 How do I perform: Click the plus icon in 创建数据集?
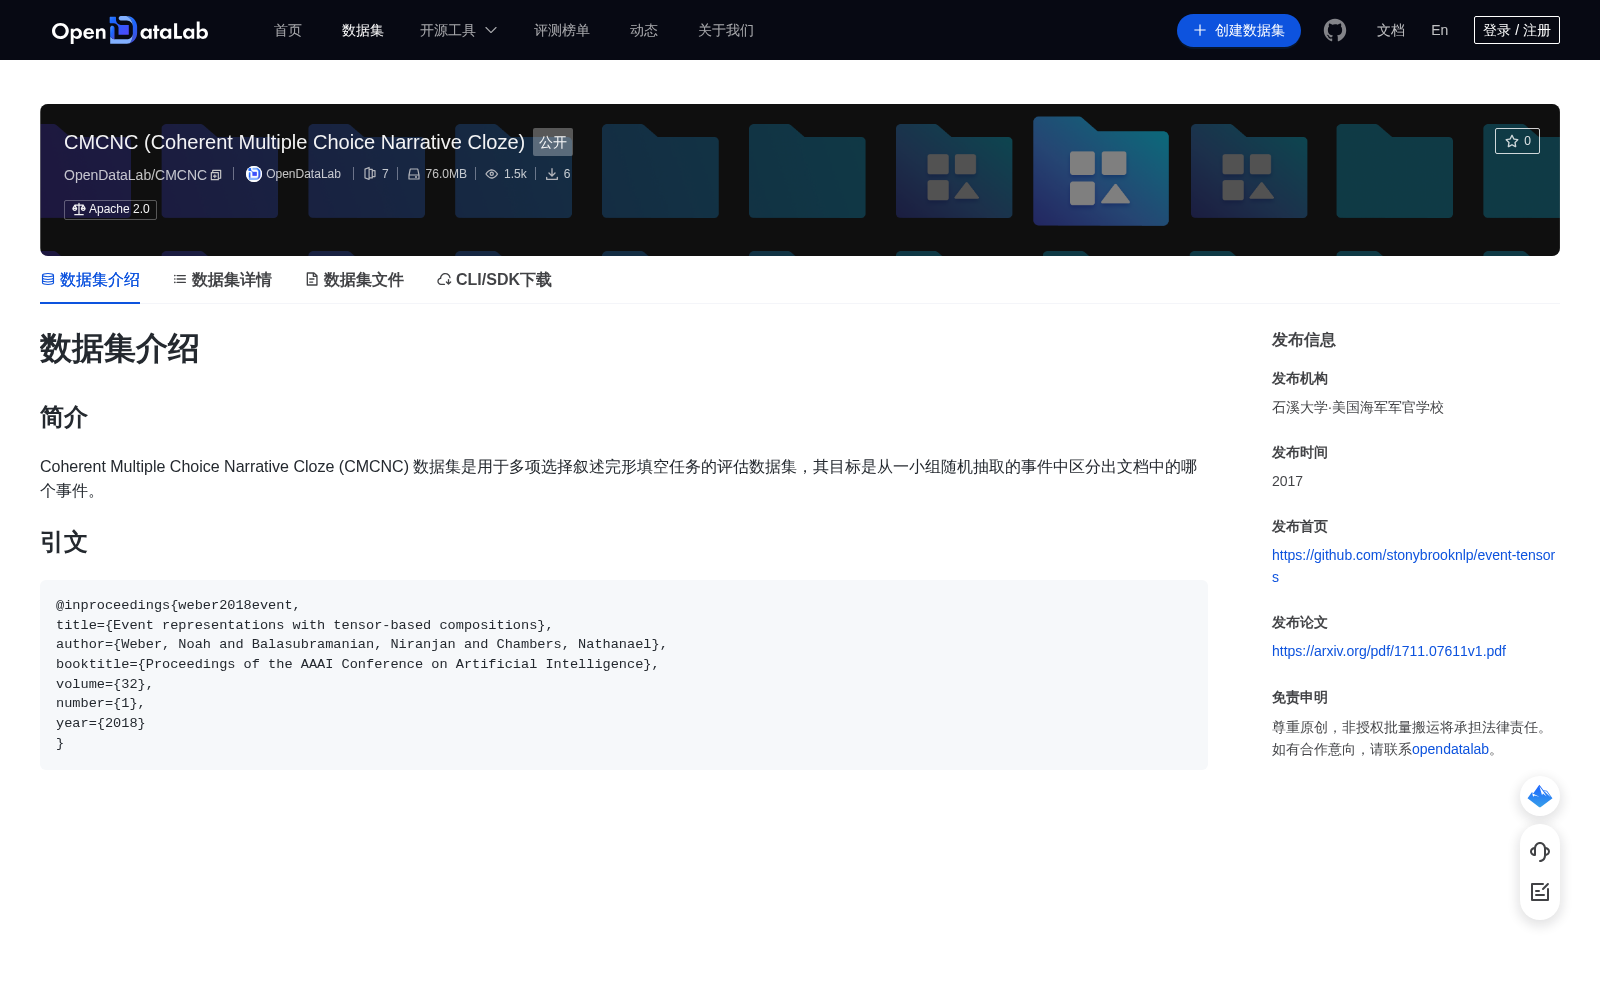1200,30
